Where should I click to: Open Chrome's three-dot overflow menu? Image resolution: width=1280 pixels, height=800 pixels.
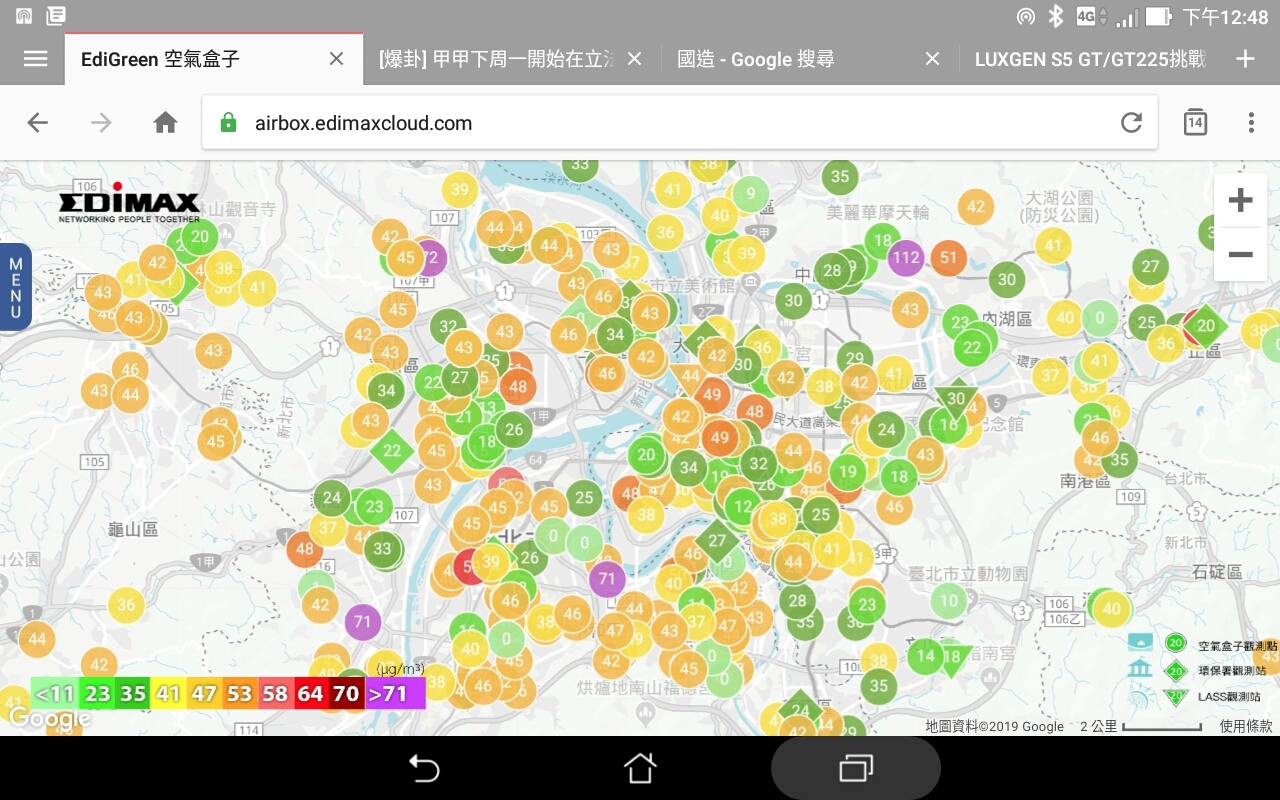click(1251, 122)
